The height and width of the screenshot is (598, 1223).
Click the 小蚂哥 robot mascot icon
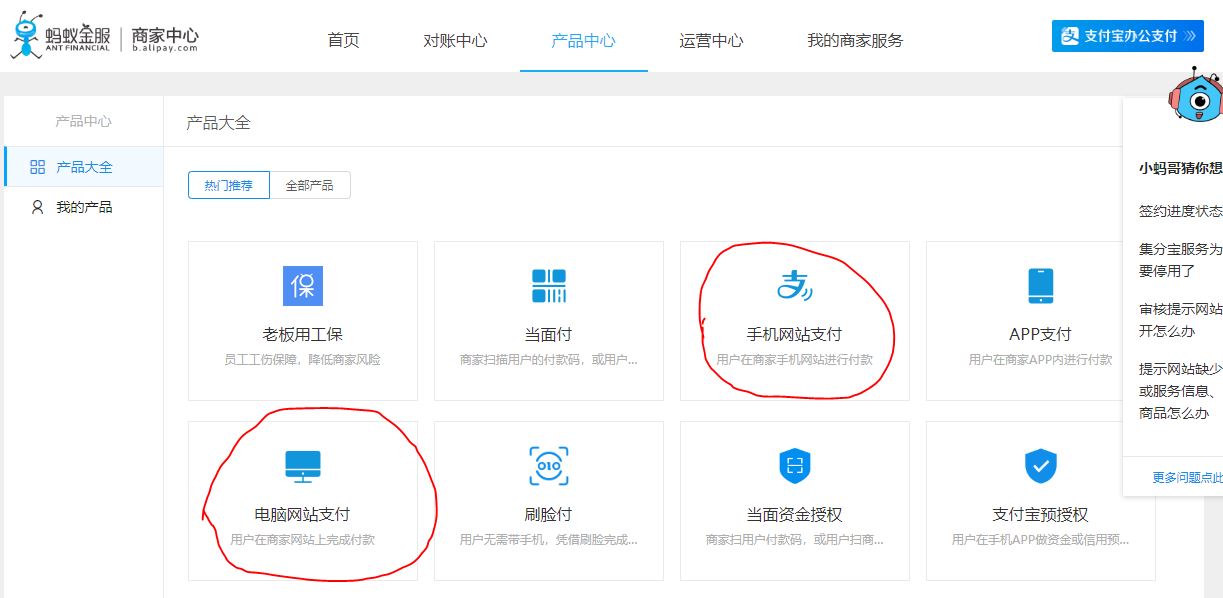(x=1197, y=96)
